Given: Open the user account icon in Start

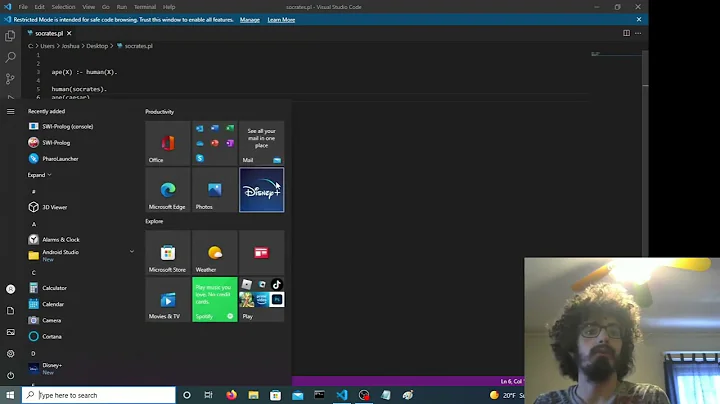Looking at the screenshot, I should (11, 289).
